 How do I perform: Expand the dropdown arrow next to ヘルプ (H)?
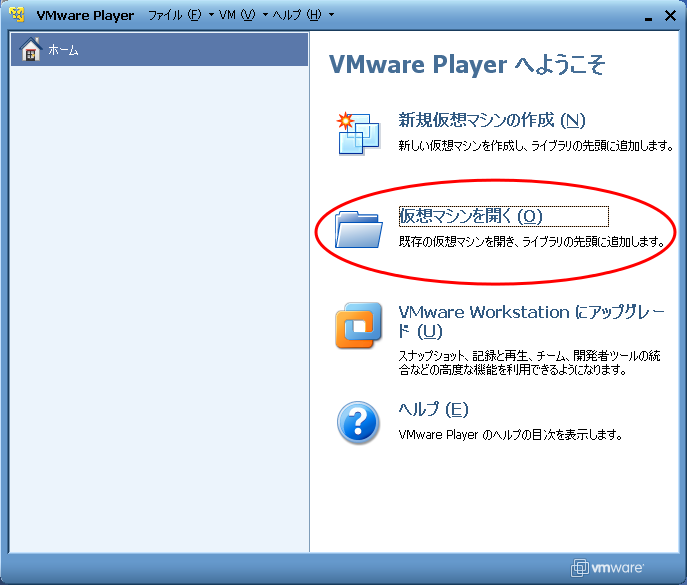[x=331, y=15]
